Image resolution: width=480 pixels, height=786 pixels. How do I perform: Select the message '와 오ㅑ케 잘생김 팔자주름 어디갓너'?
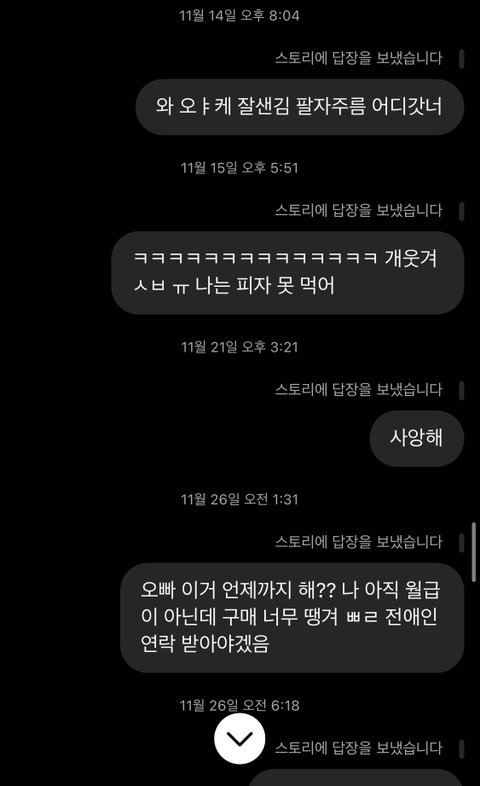coord(300,107)
